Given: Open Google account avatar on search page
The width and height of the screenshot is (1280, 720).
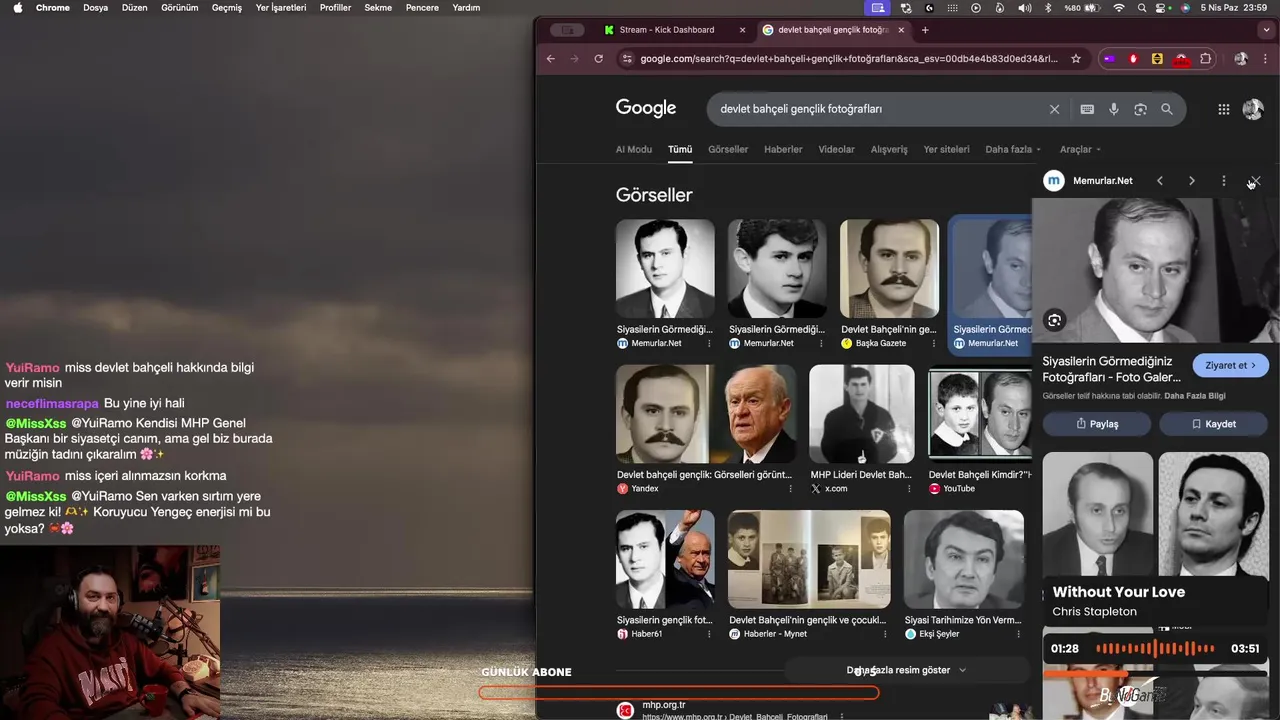Looking at the screenshot, I should point(1253,109).
